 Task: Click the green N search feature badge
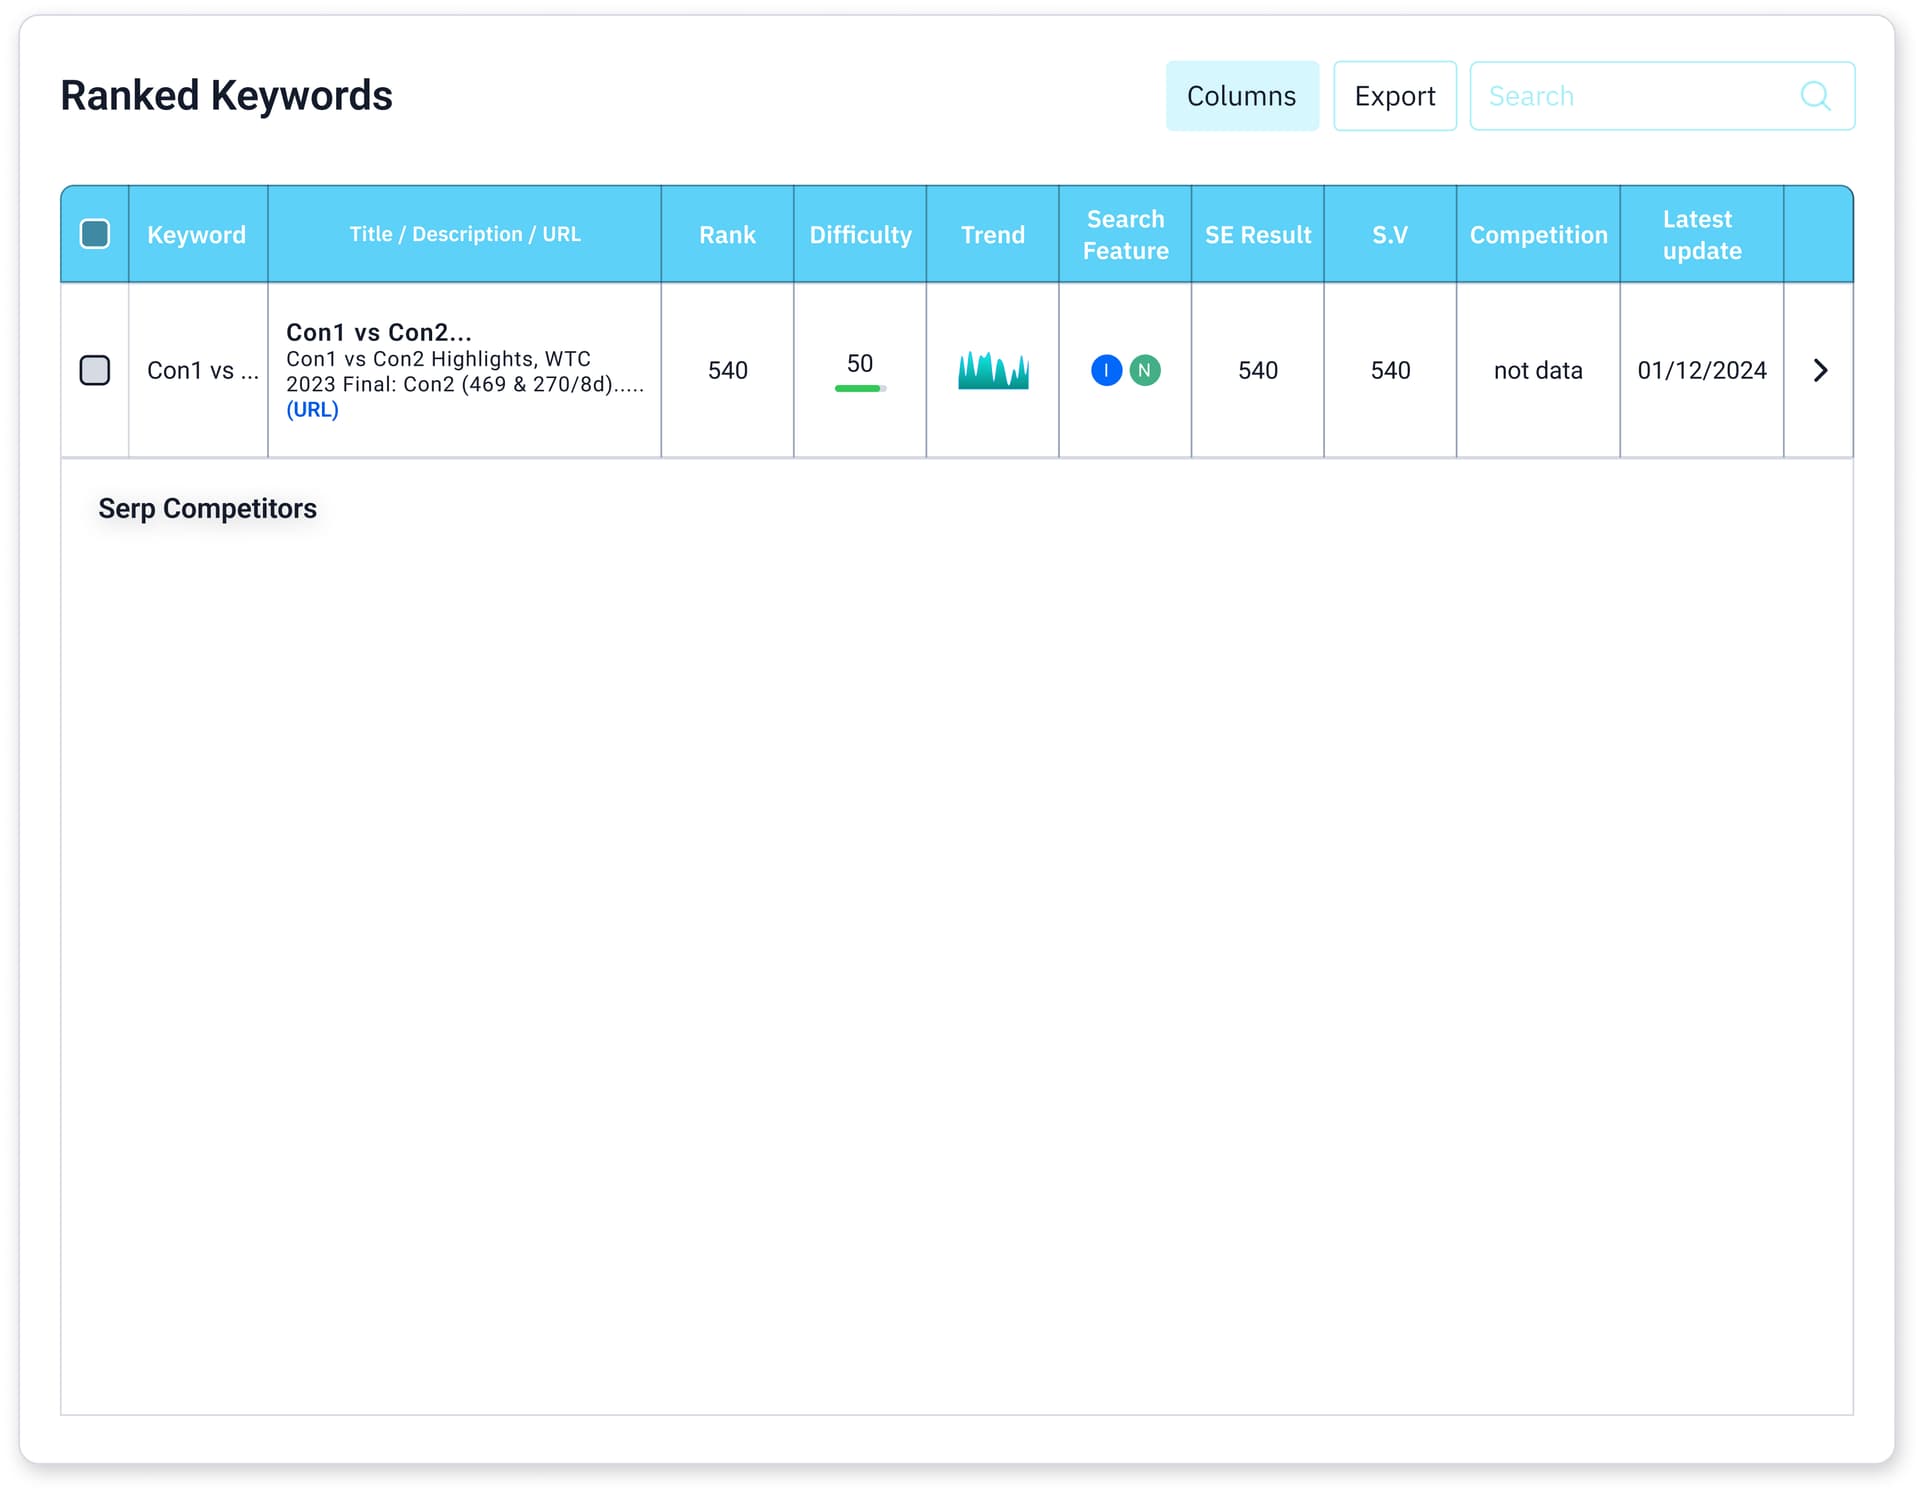click(x=1144, y=370)
